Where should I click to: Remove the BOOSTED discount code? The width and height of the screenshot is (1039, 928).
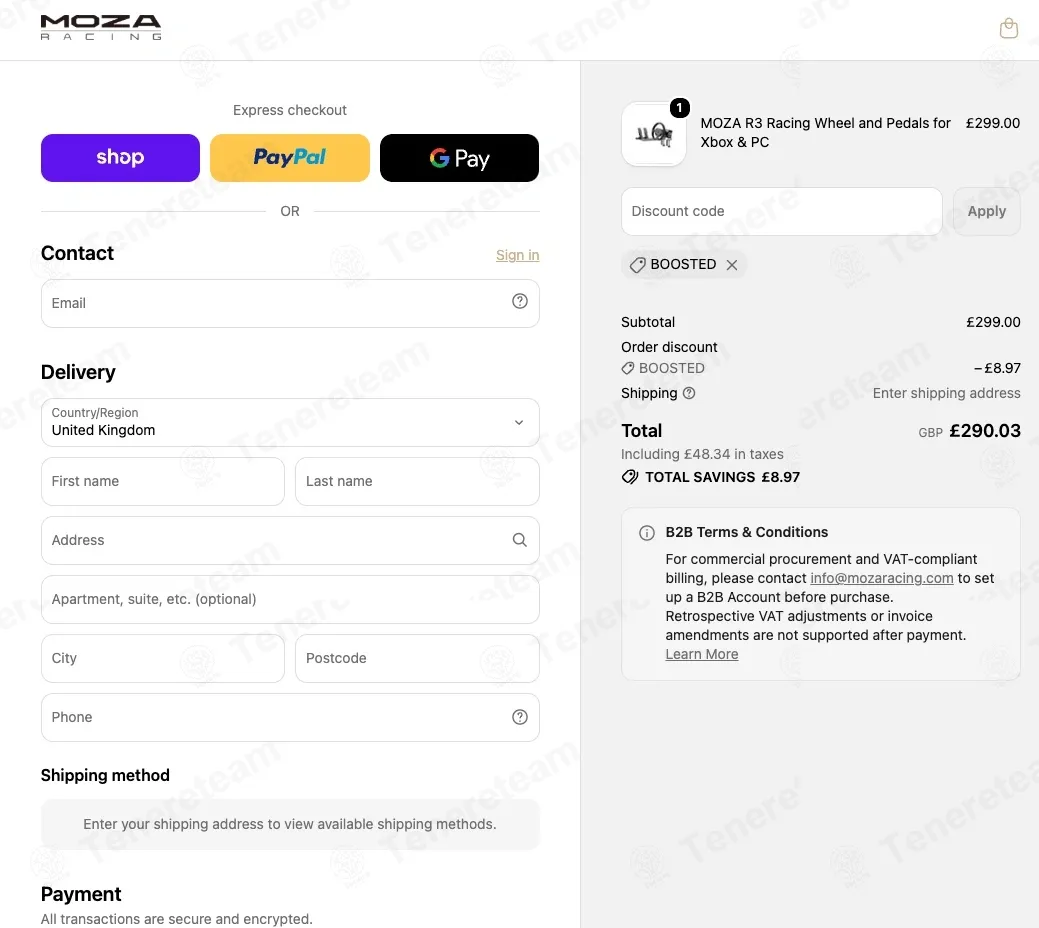coord(732,264)
